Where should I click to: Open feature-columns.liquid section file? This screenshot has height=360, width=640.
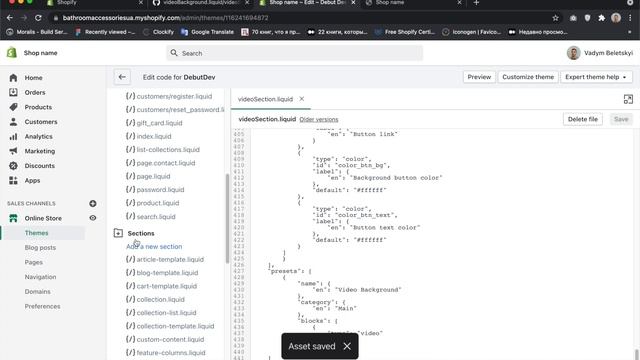166,353
